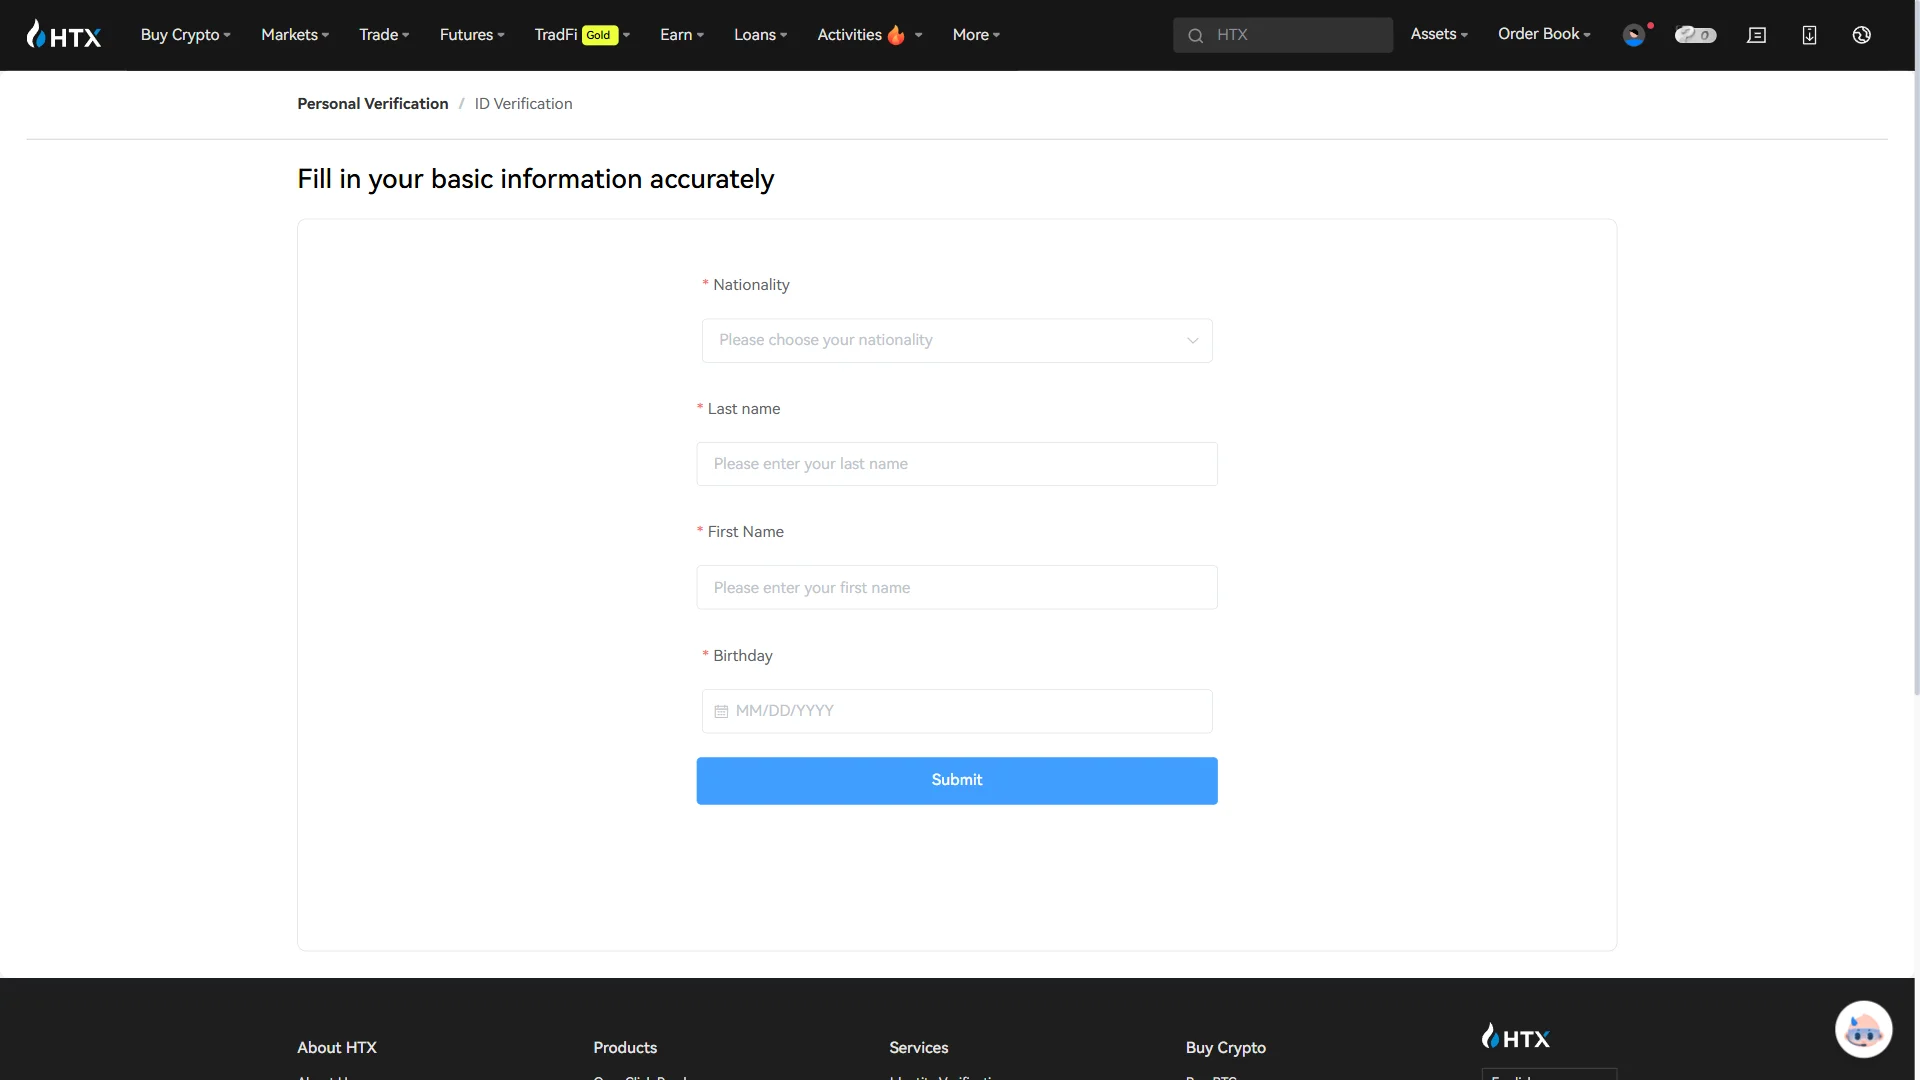This screenshot has width=1920, height=1080.
Task: Expand the Loans dropdown
Action: coord(760,35)
